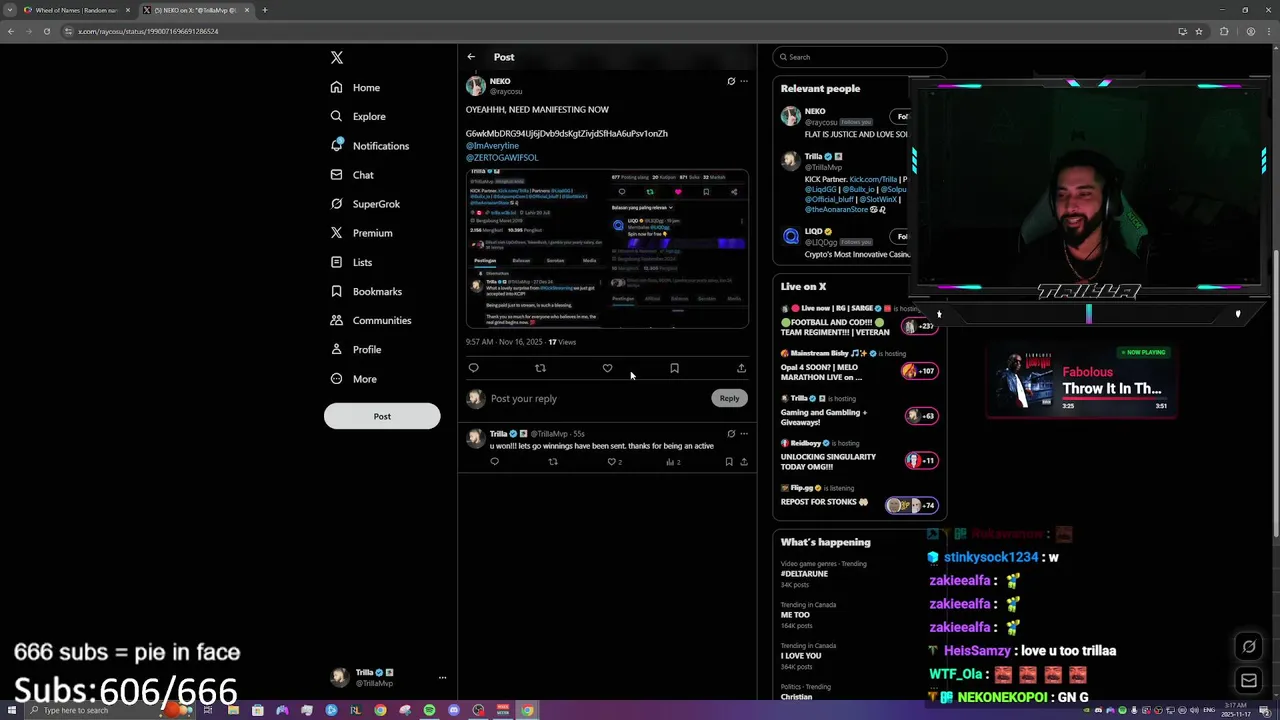The width and height of the screenshot is (1280, 720).
Task: Bookmark Trilla's reply
Action: click(x=729, y=462)
